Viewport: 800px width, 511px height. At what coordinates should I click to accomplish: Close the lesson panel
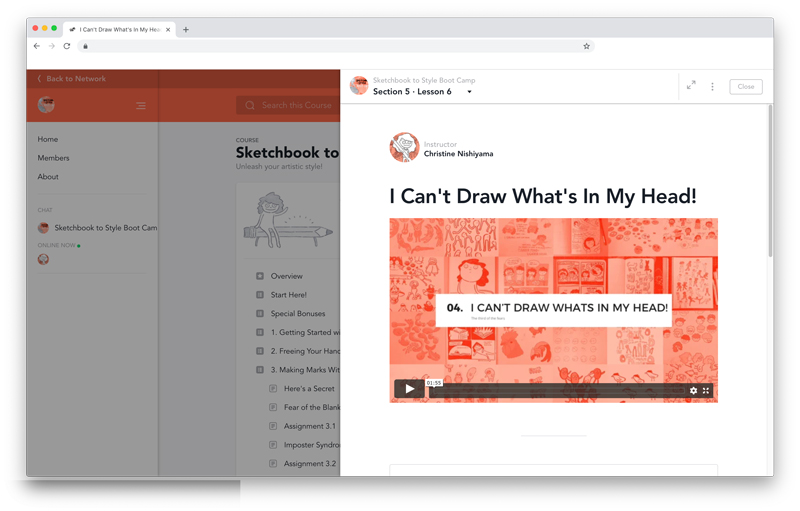coord(745,87)
